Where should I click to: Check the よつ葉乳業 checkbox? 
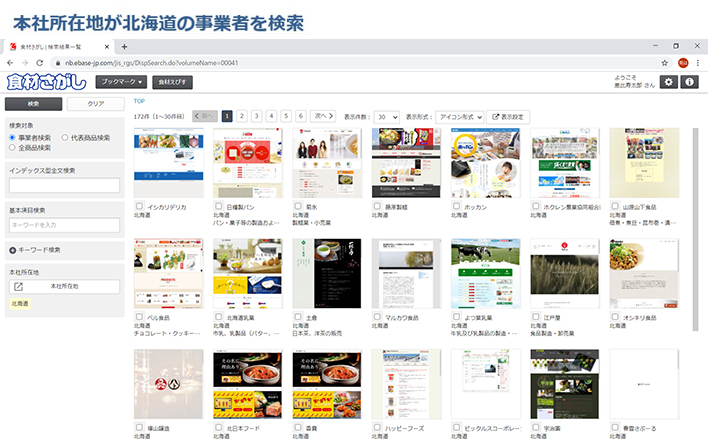click(x=456, y=317)
